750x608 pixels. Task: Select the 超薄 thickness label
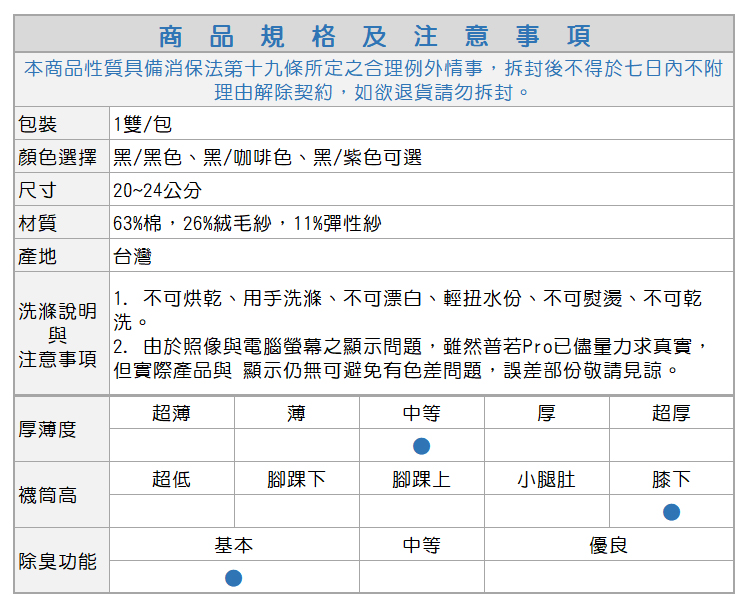(171, 413)
